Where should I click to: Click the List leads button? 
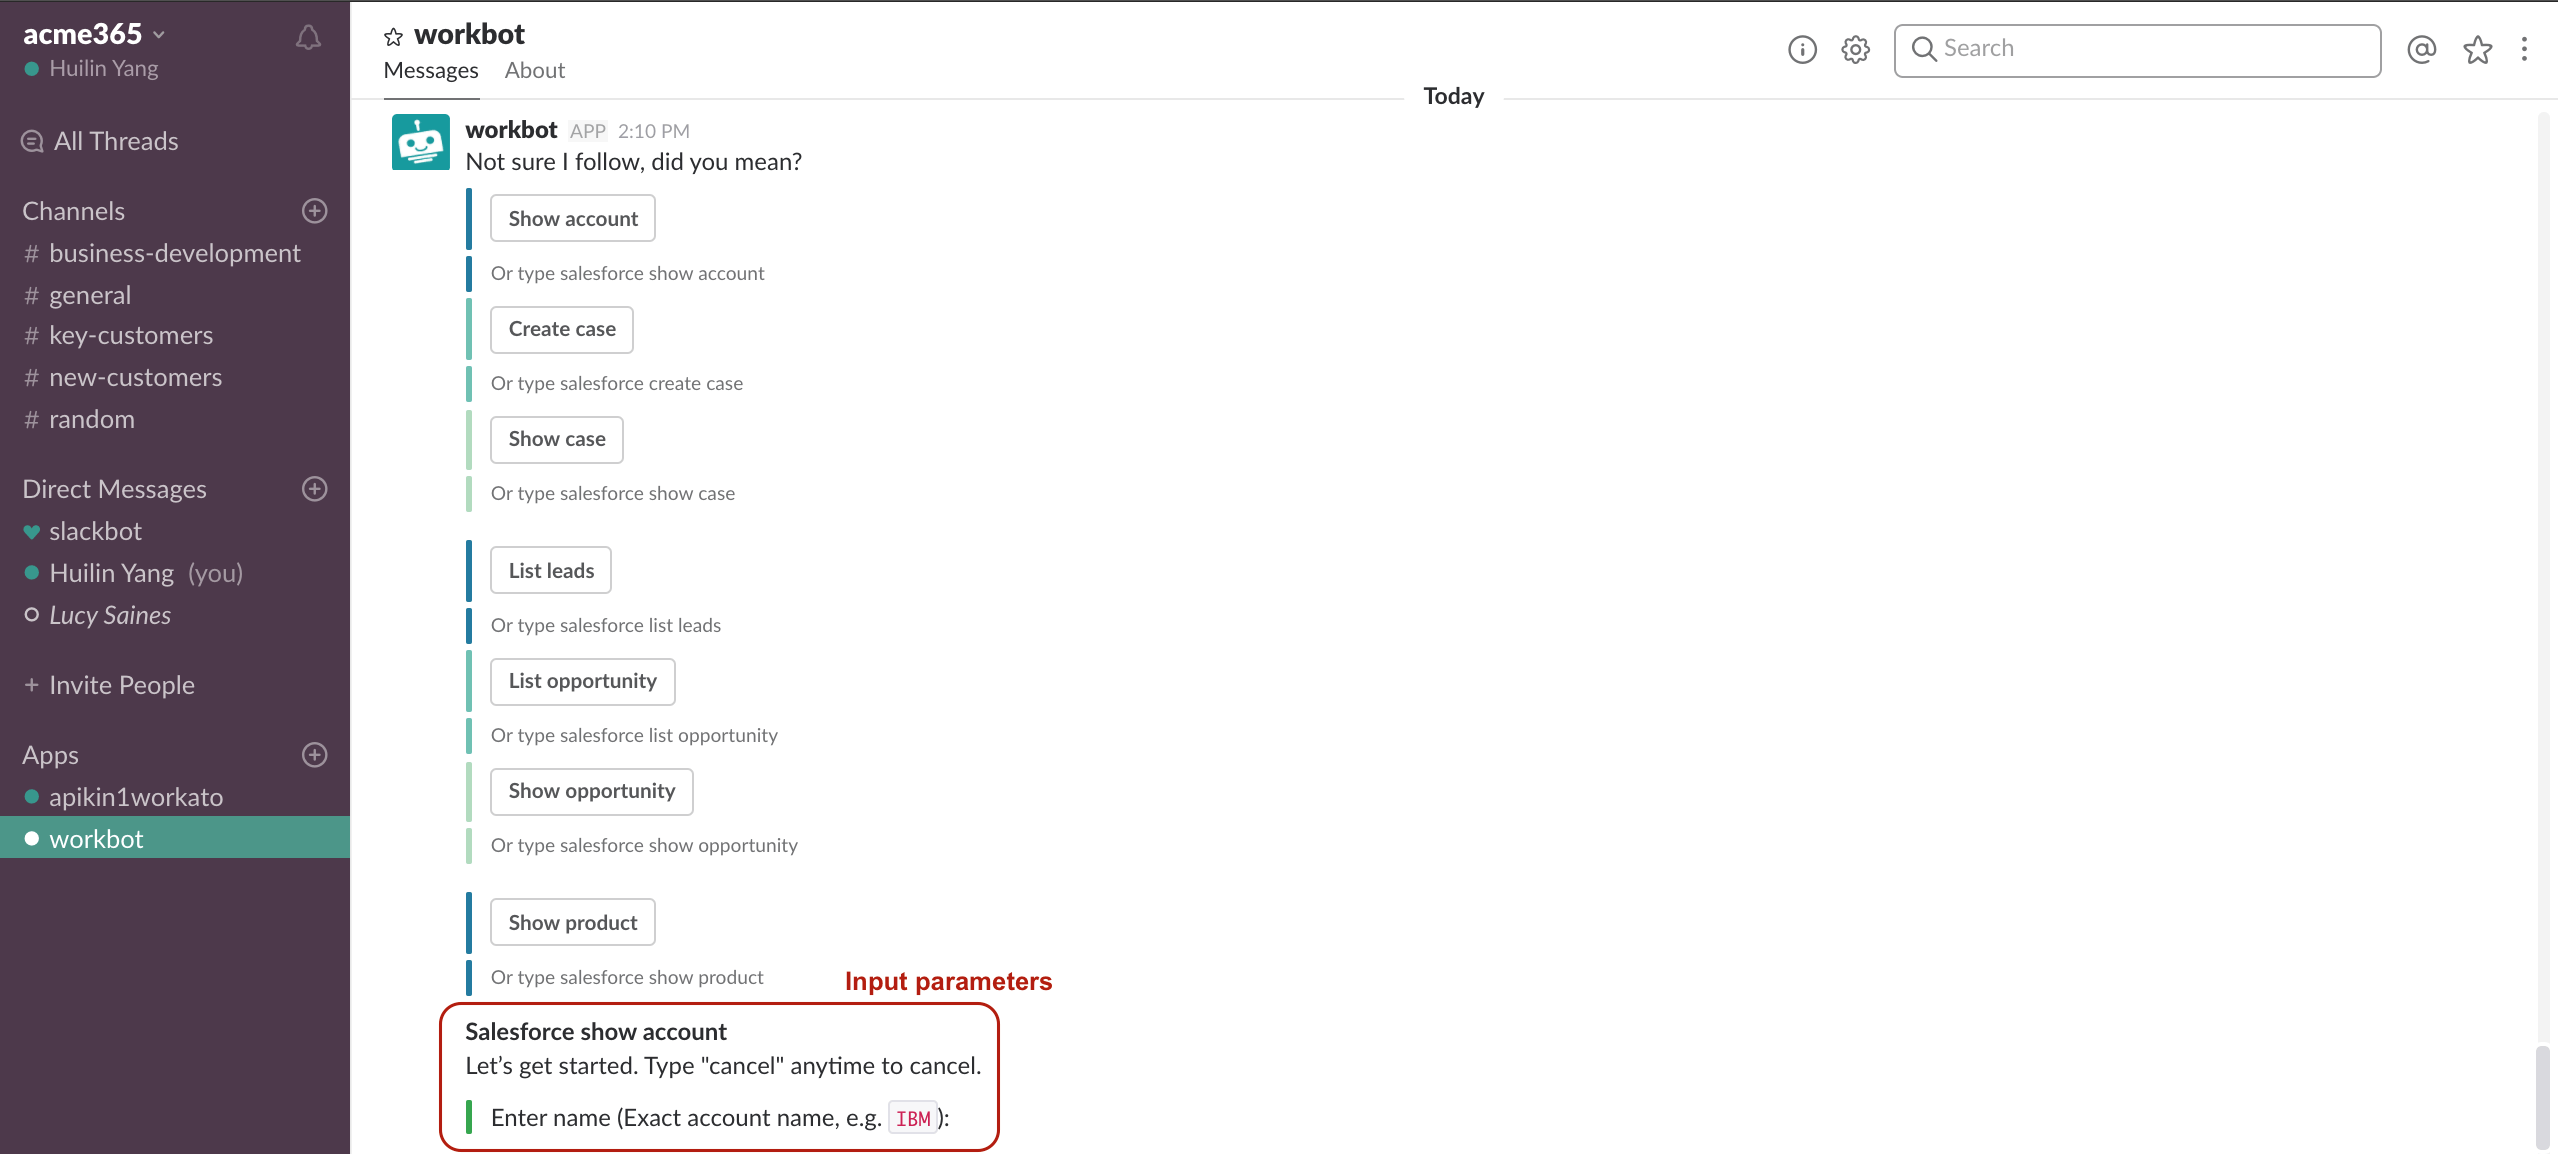pyautogui.click(x=550, y=569)
